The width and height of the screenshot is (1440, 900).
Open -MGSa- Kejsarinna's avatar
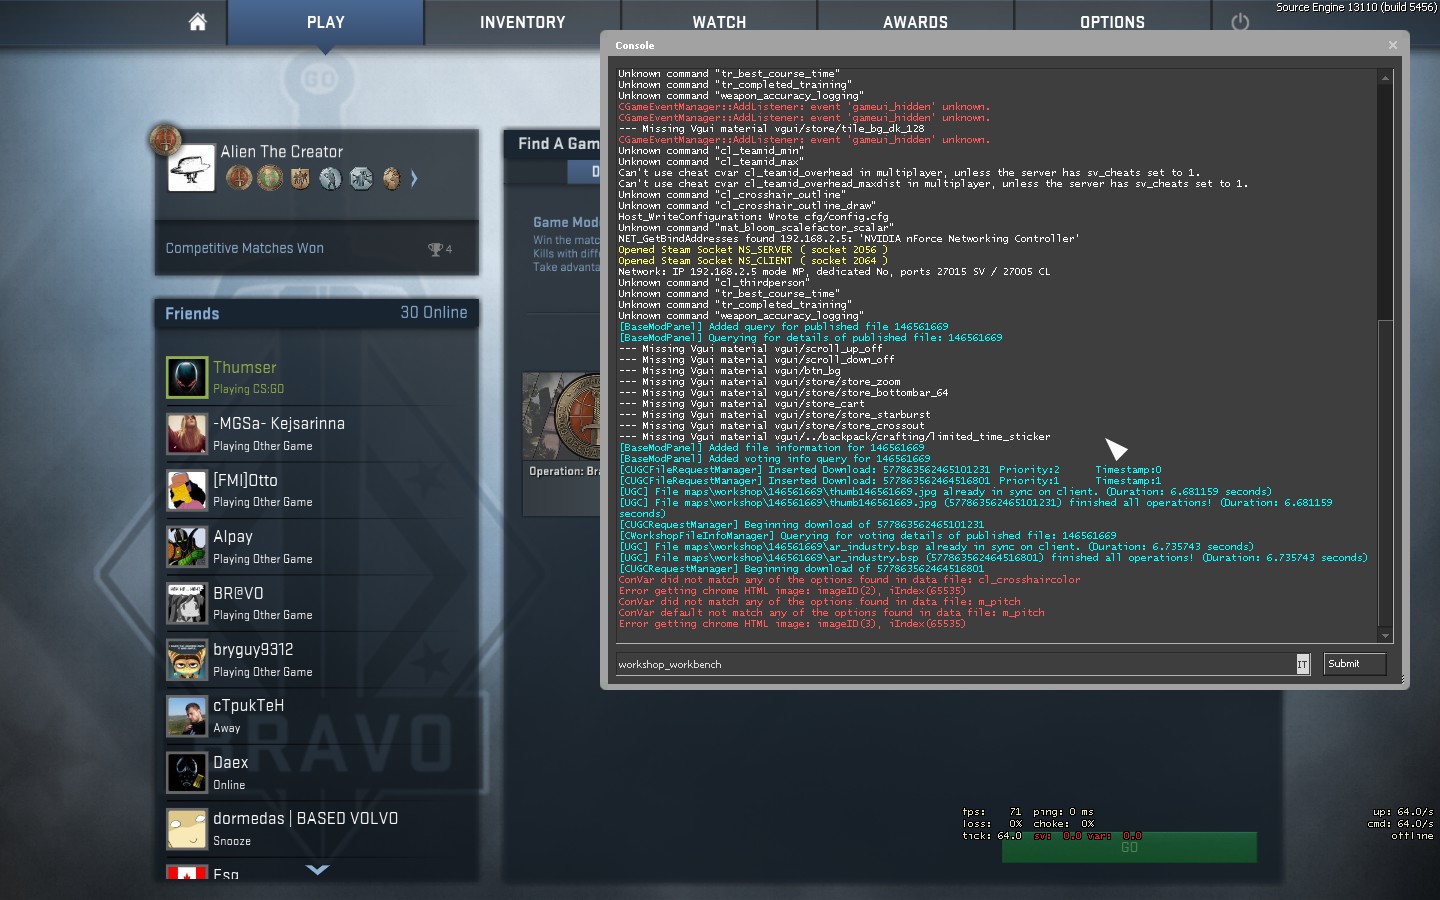[x=187, y=434]
